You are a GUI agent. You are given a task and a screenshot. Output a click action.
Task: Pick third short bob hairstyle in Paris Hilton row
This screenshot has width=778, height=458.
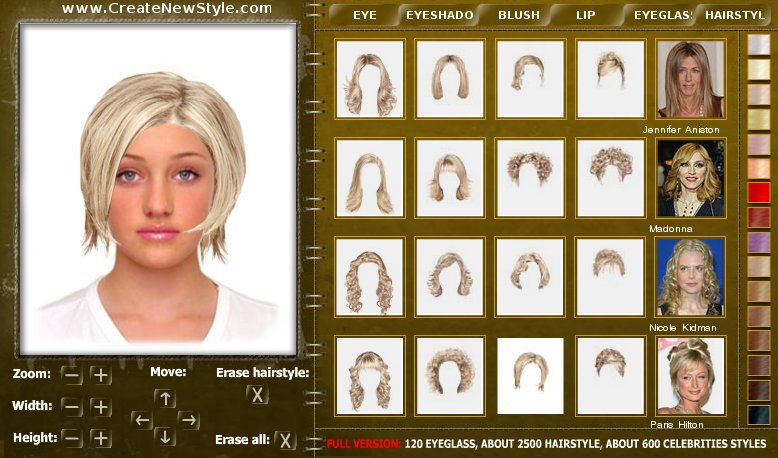click(530, 376)
